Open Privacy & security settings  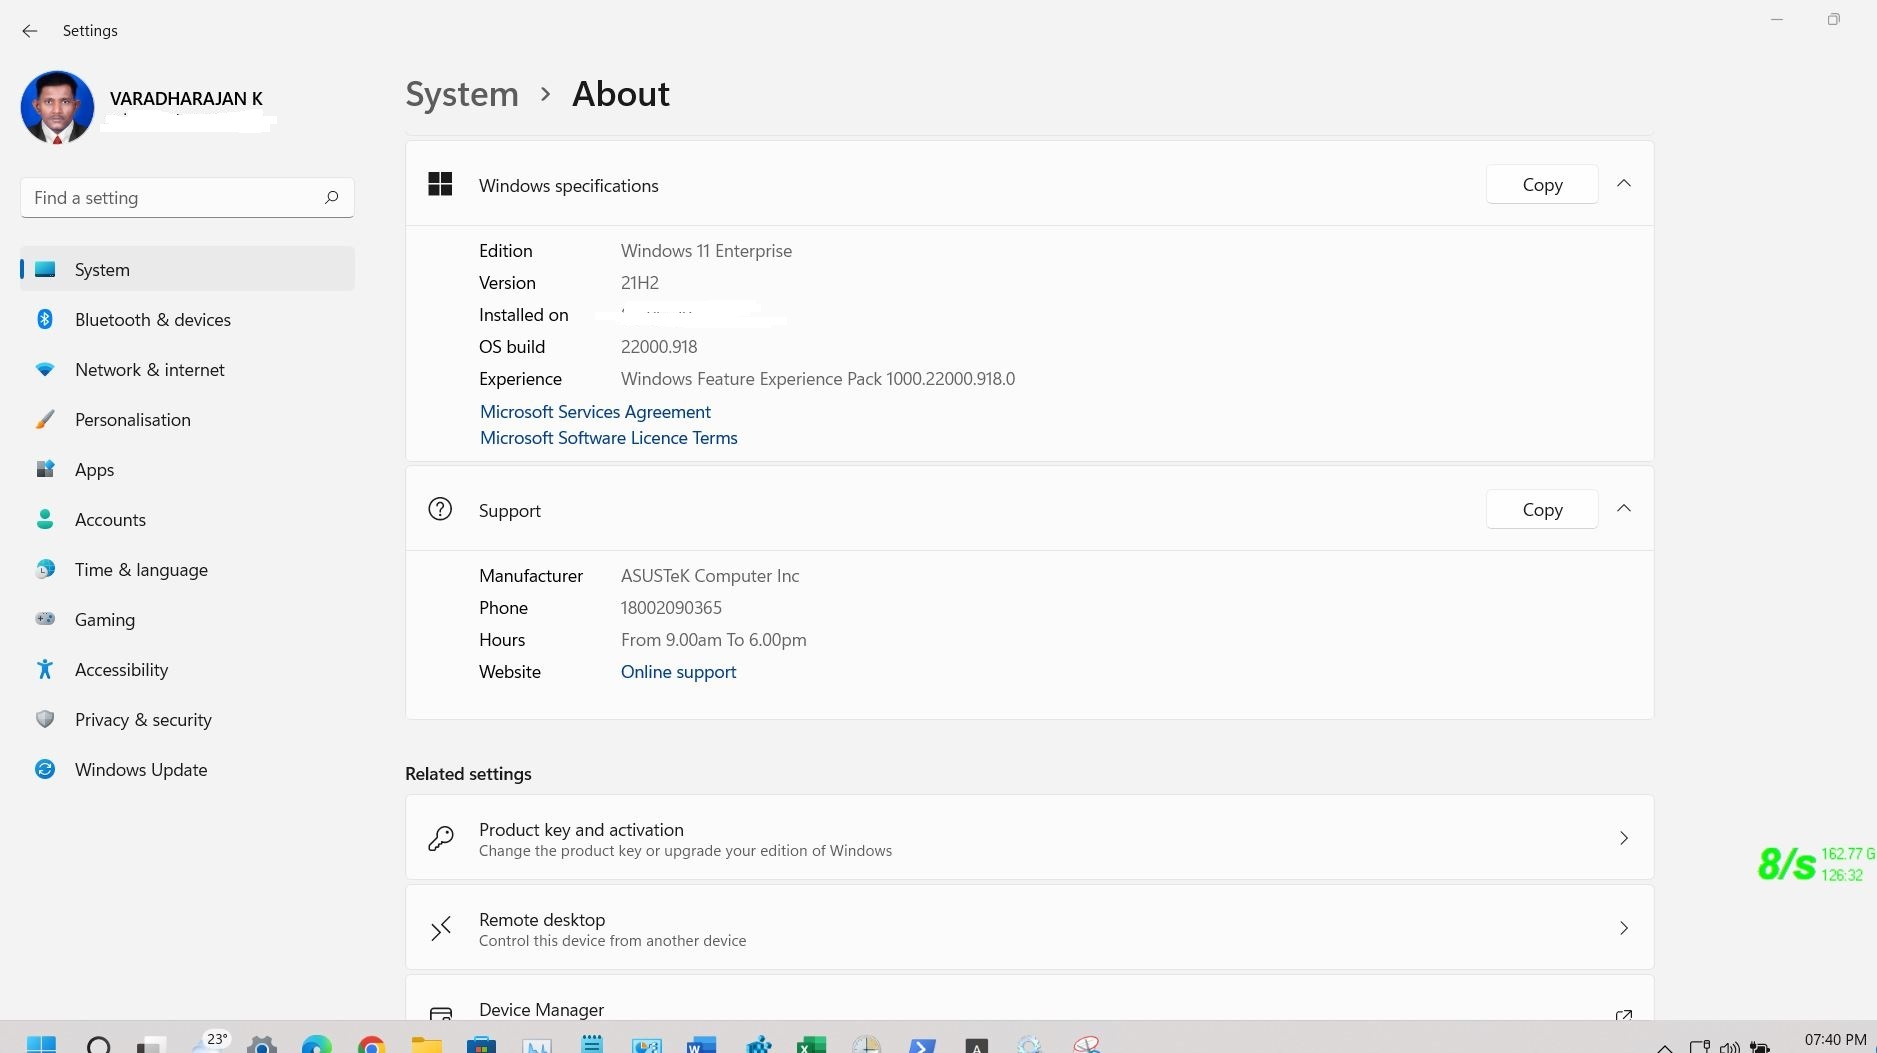[x=187, y=719]
